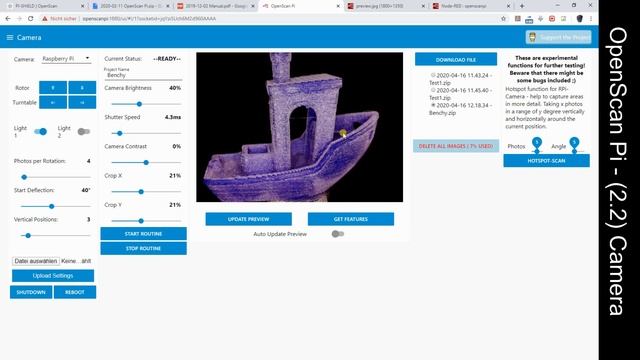Click the Camera Contrast slider handle
Viewport: 640px width, 360px height.
146,162
